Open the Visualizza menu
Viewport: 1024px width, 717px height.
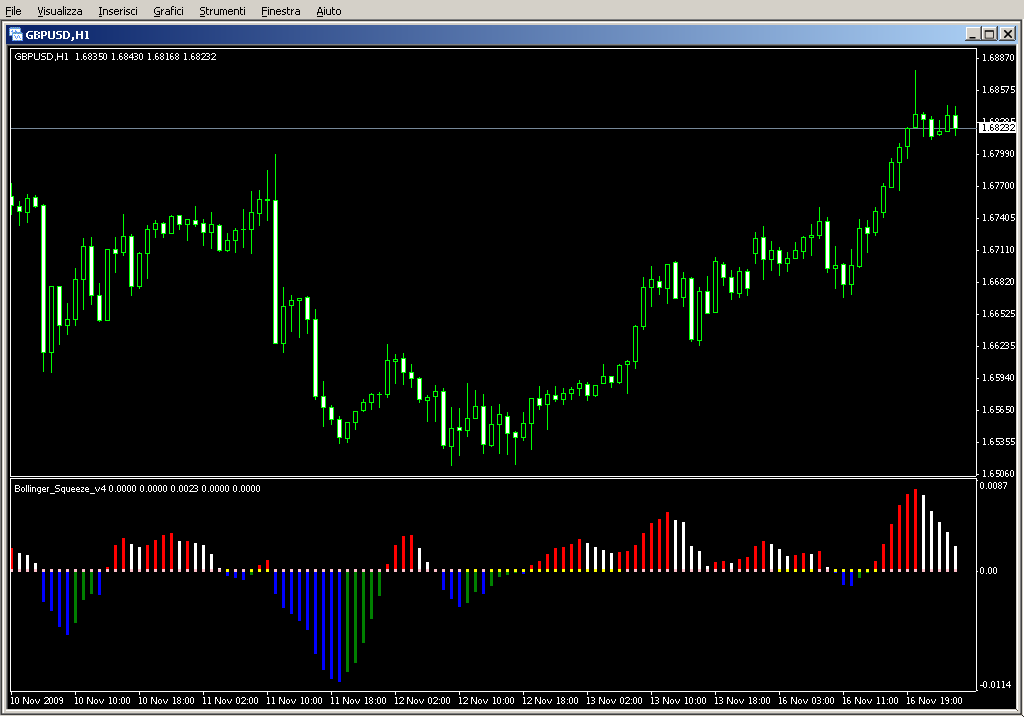pyautogui.click(x=59, y=11)
